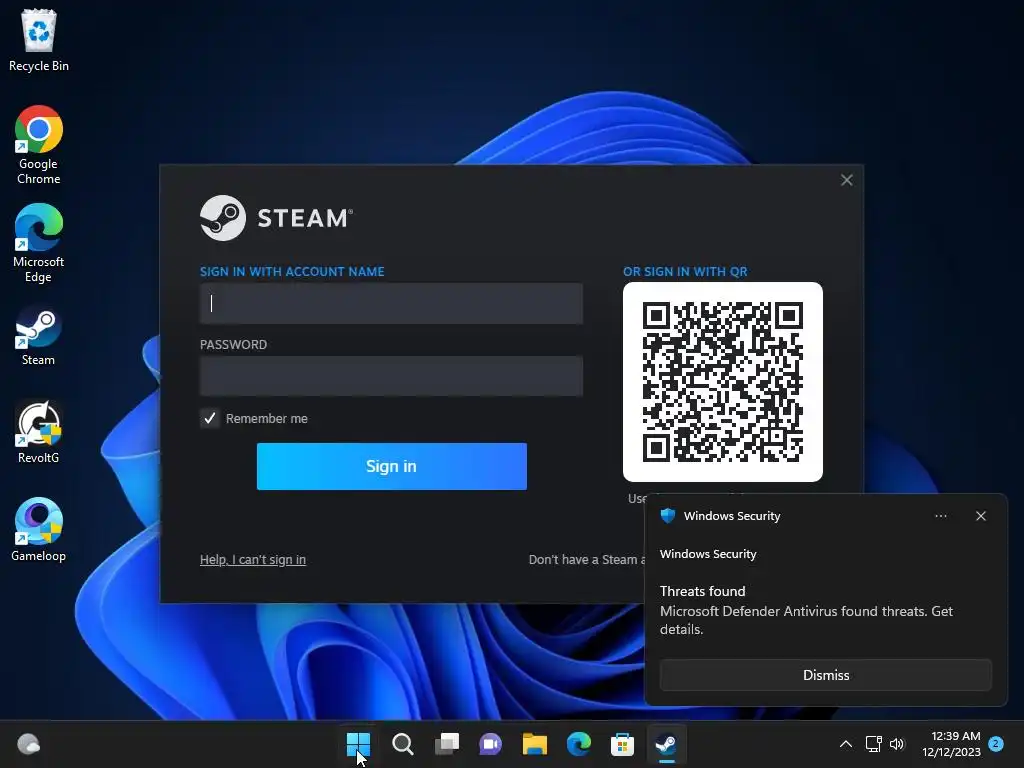Open Microsoft Store from the taskbar
This screenshot has height=768, width=1024.
(x=622, y=744)
